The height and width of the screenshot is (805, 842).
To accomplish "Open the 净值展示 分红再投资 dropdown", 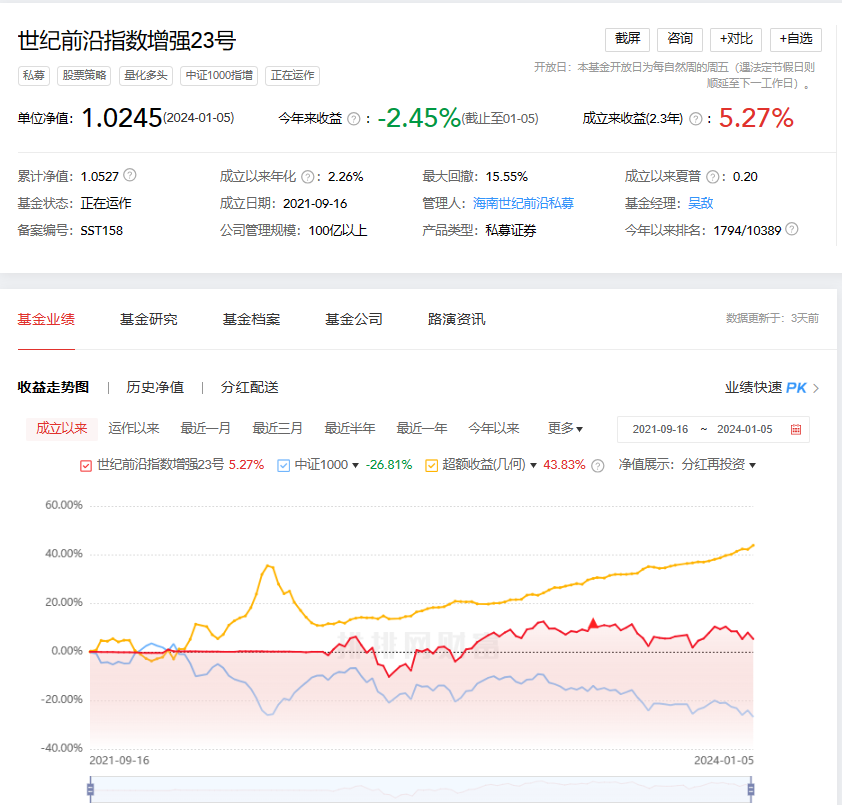I will (x=719, y=465).
